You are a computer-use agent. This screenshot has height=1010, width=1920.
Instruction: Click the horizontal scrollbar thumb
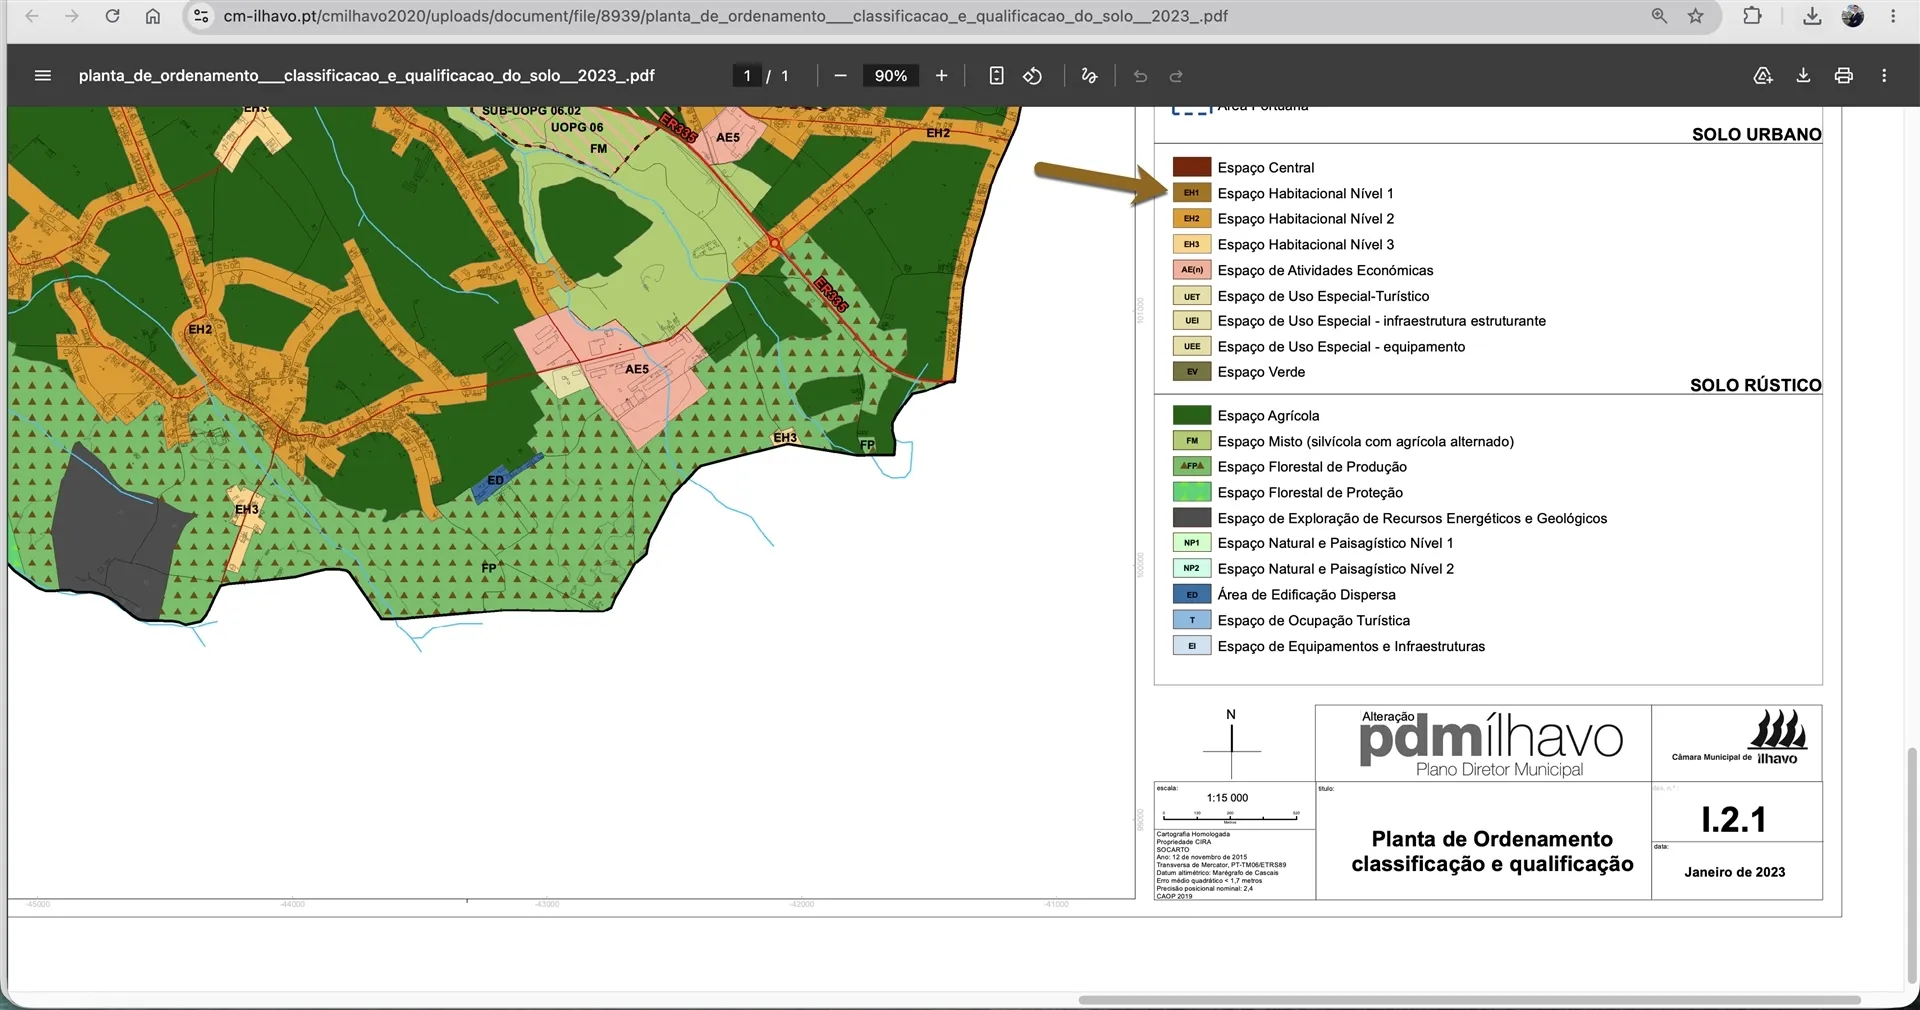[1468, 1000]
